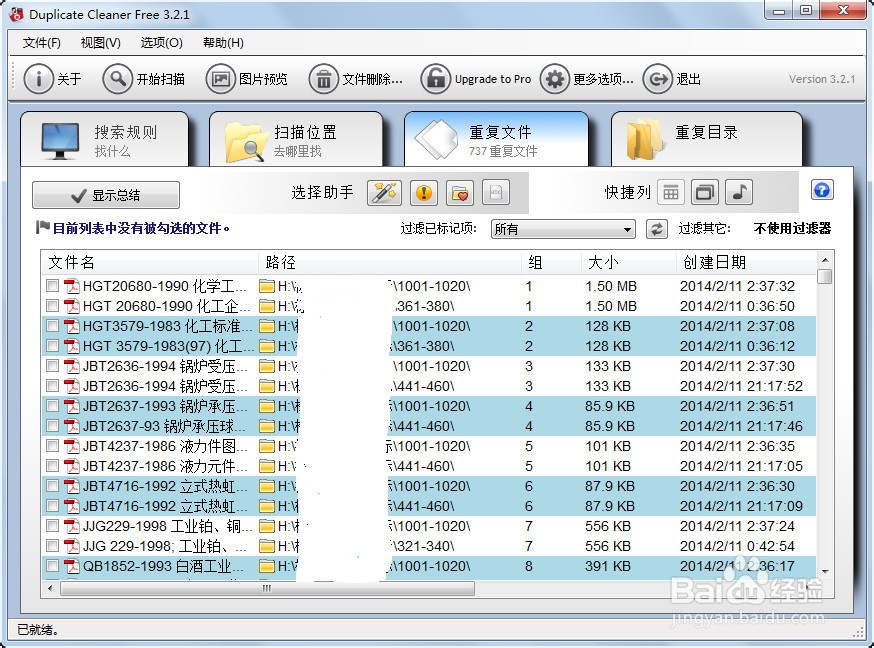This screenshot has height=648, width=874.
Task: Click the horizontal scrollbar thumb of file list
Action: pyautogui.click(x=268, y=588)
